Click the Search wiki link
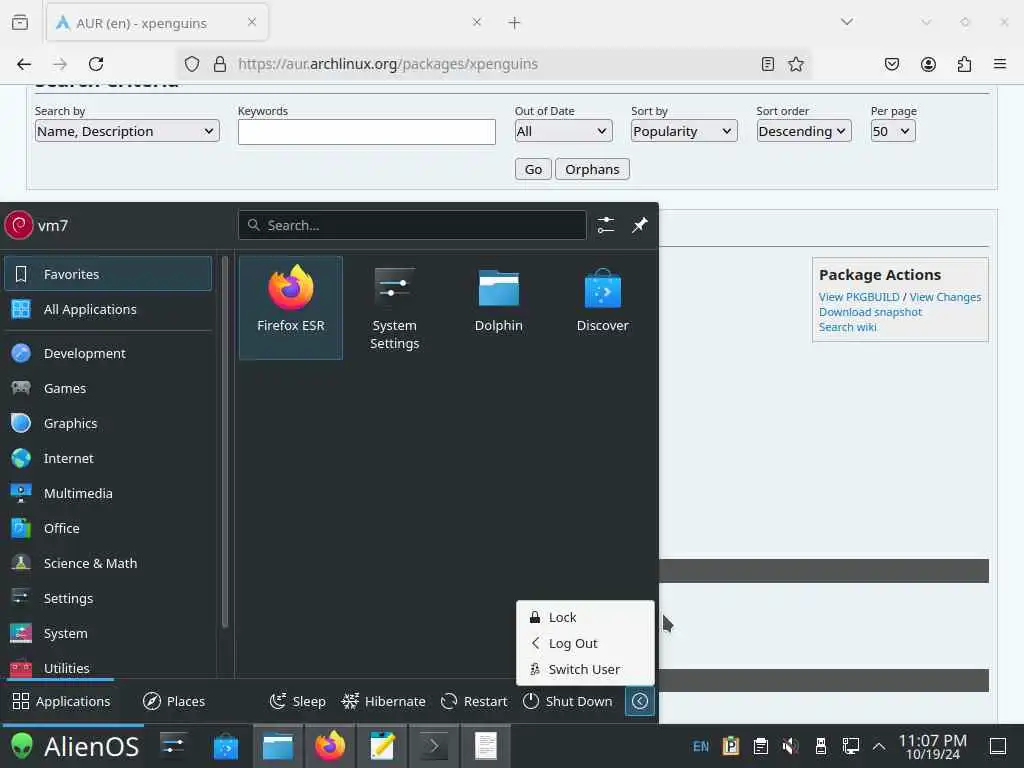Screen dimensions: 1024x768 point(848,327)
